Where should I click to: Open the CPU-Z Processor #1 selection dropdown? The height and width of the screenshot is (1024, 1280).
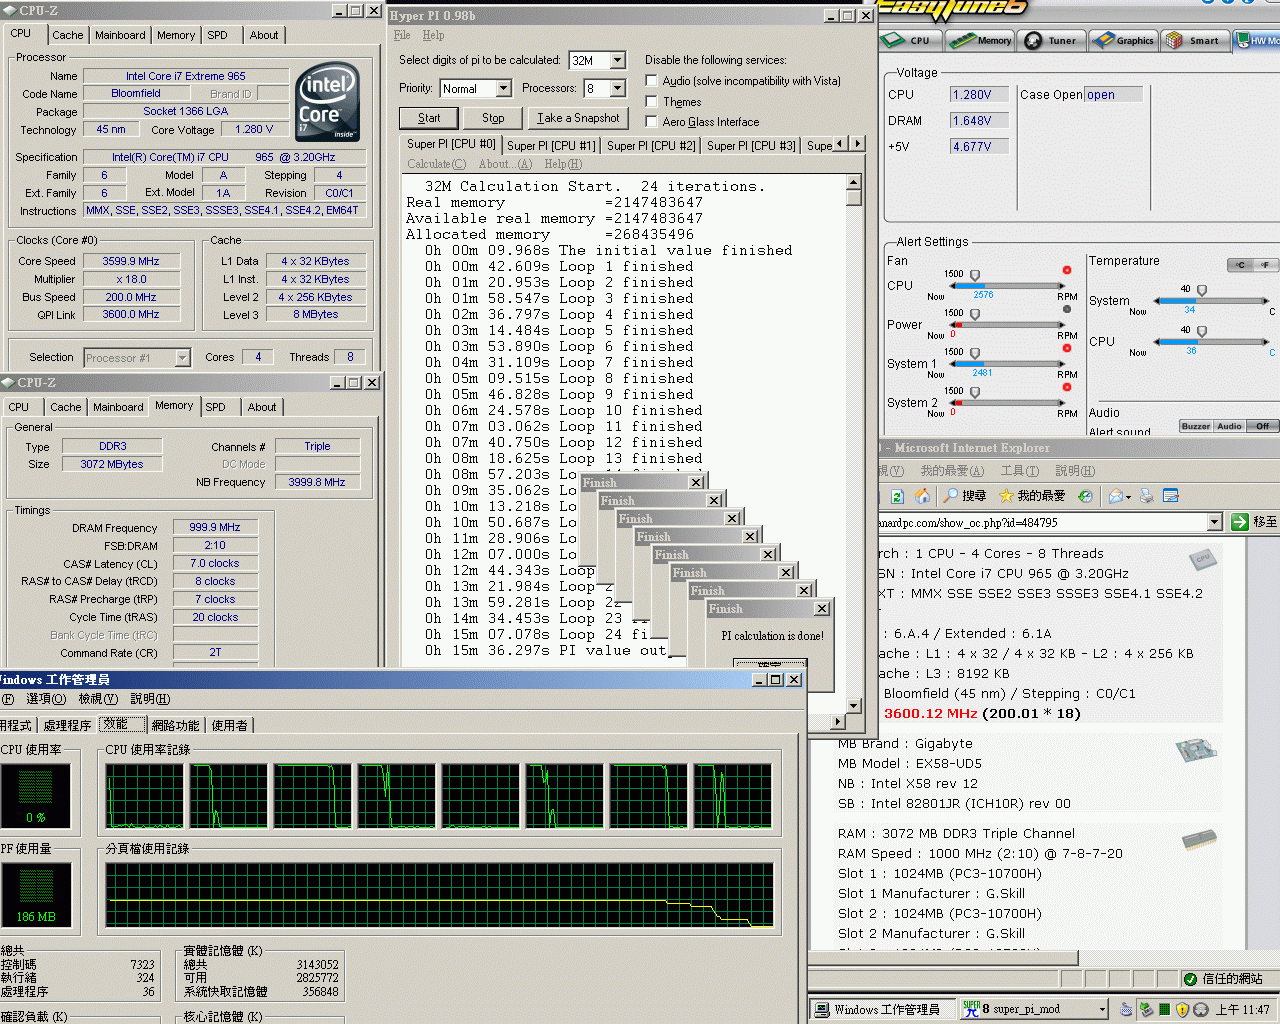[183, 358]
